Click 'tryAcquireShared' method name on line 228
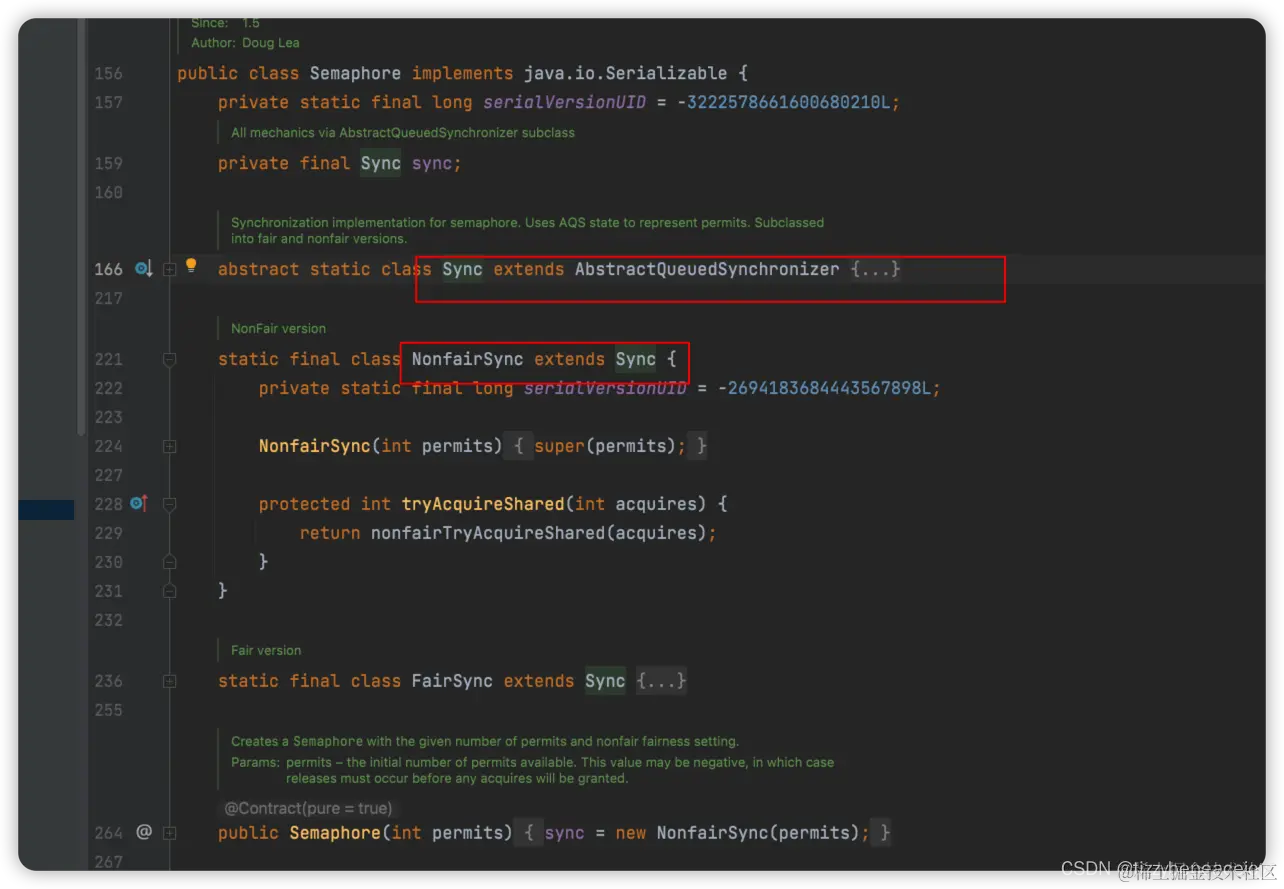Image resolution: width=1284 pixels, height=889 pixels. point(483,504)
